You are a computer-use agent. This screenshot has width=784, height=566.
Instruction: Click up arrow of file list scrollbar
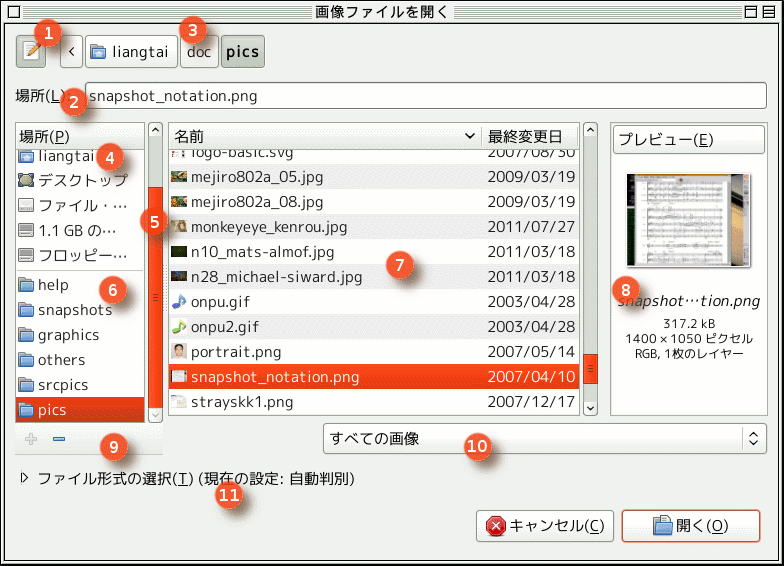[590, 130]
